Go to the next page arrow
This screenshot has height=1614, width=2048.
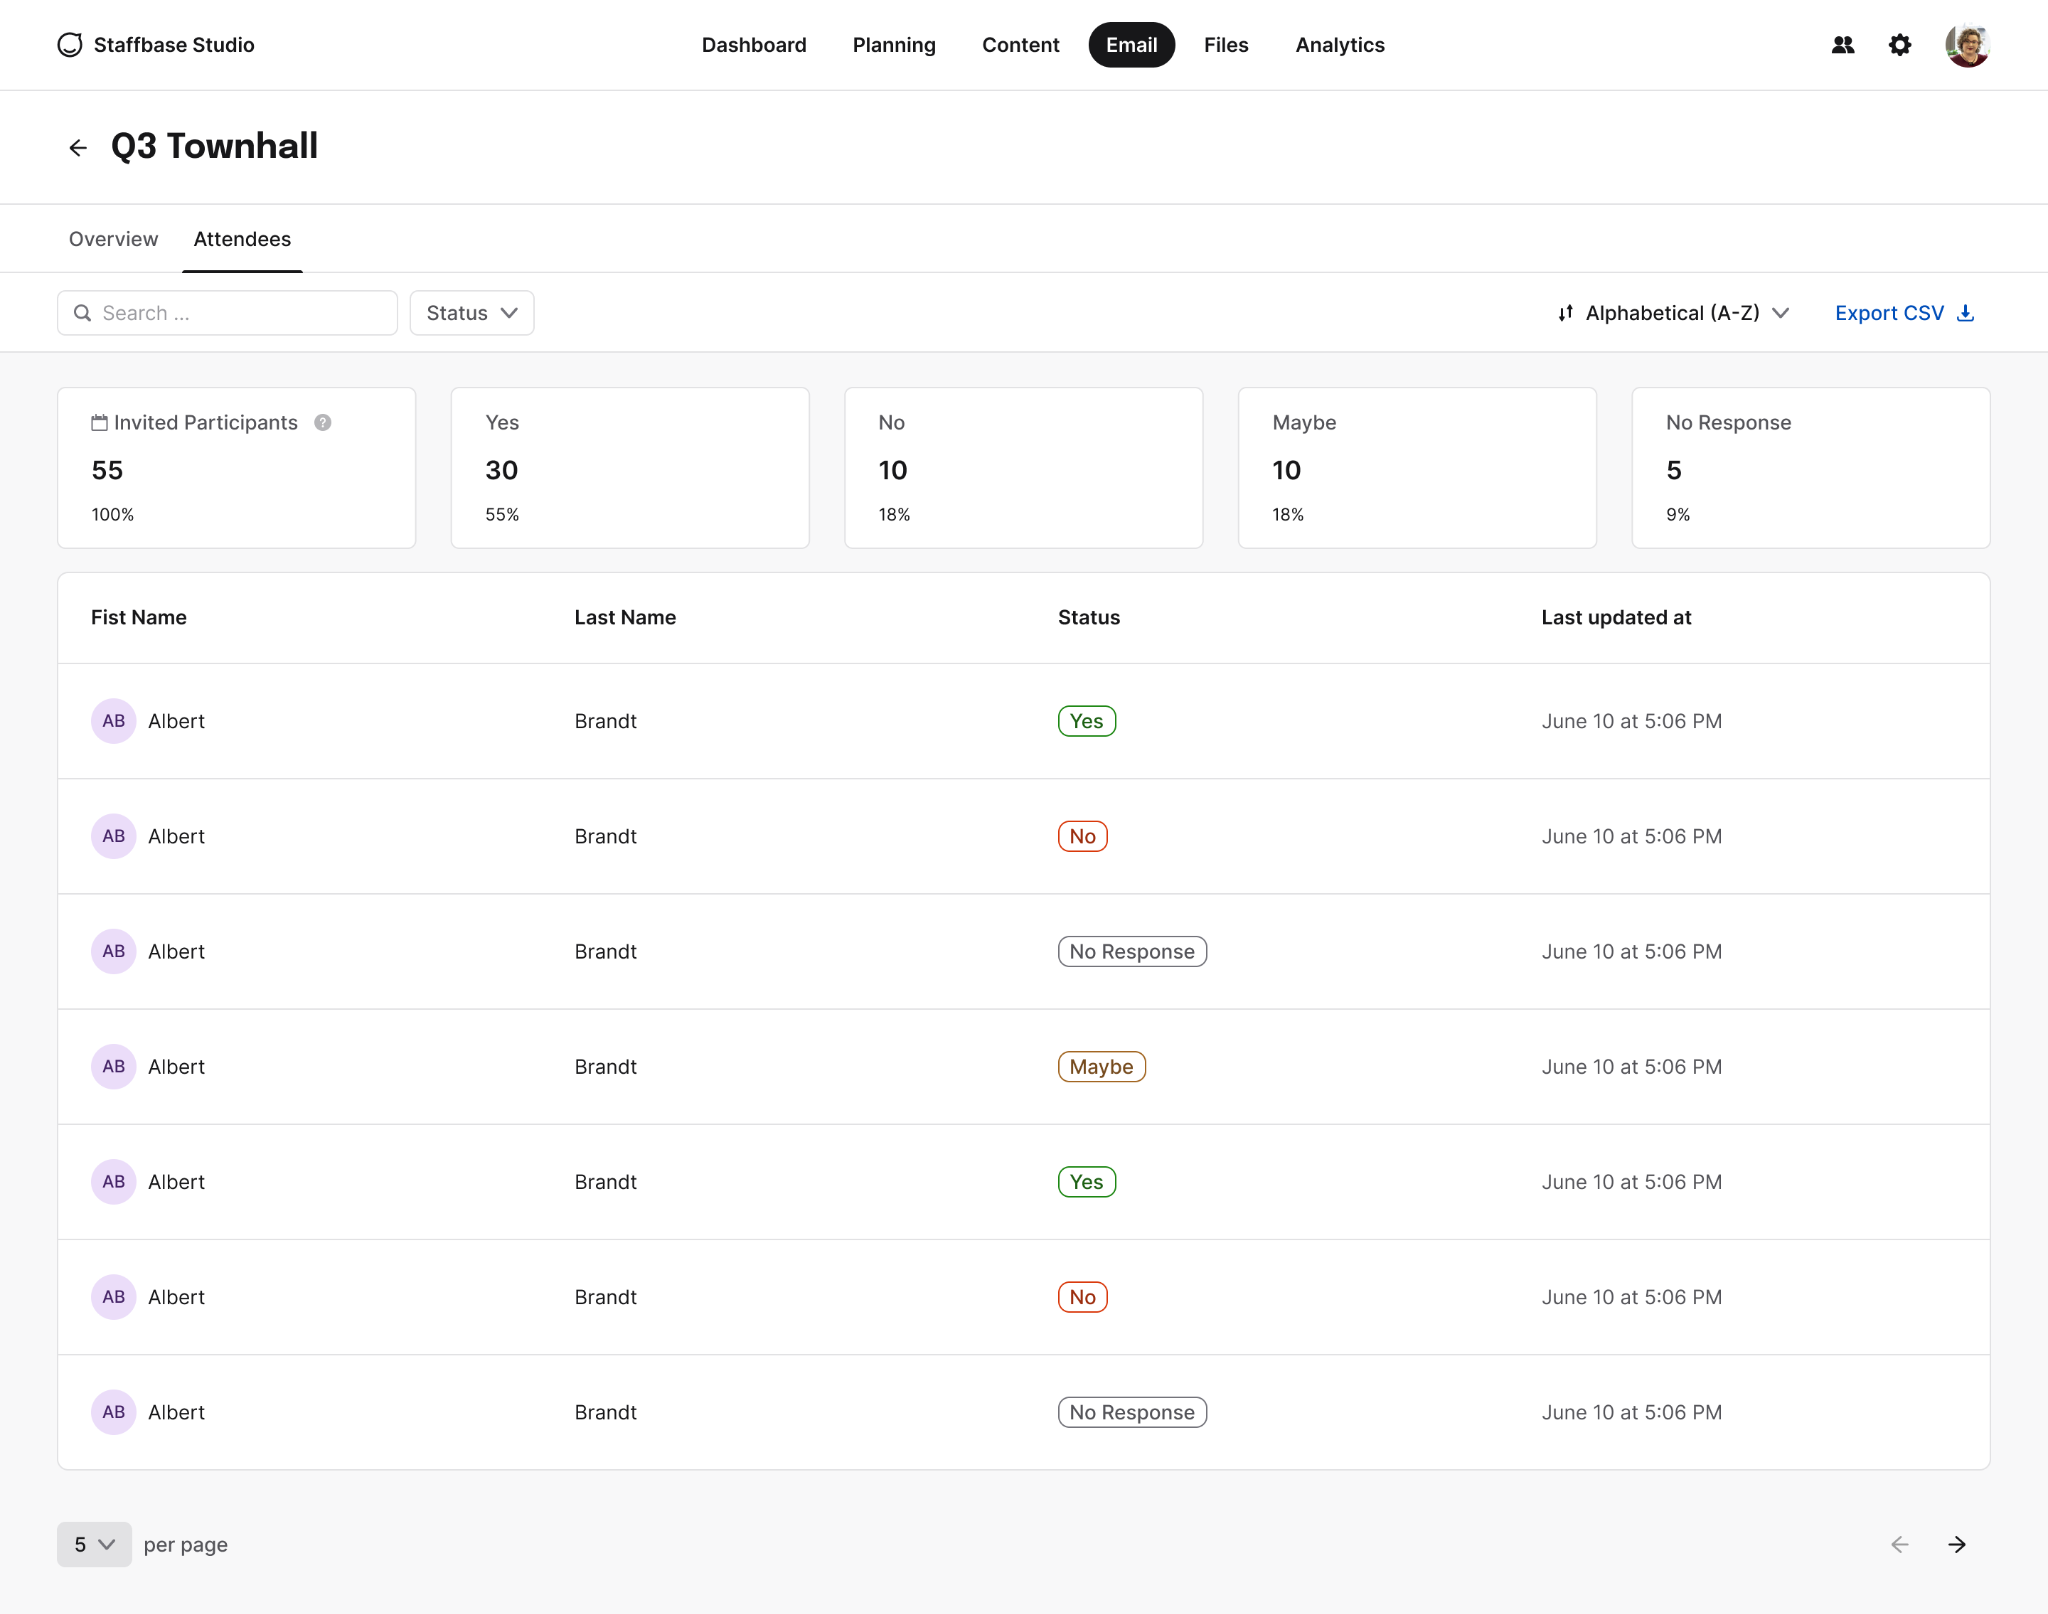(x=1956, y=1544)
